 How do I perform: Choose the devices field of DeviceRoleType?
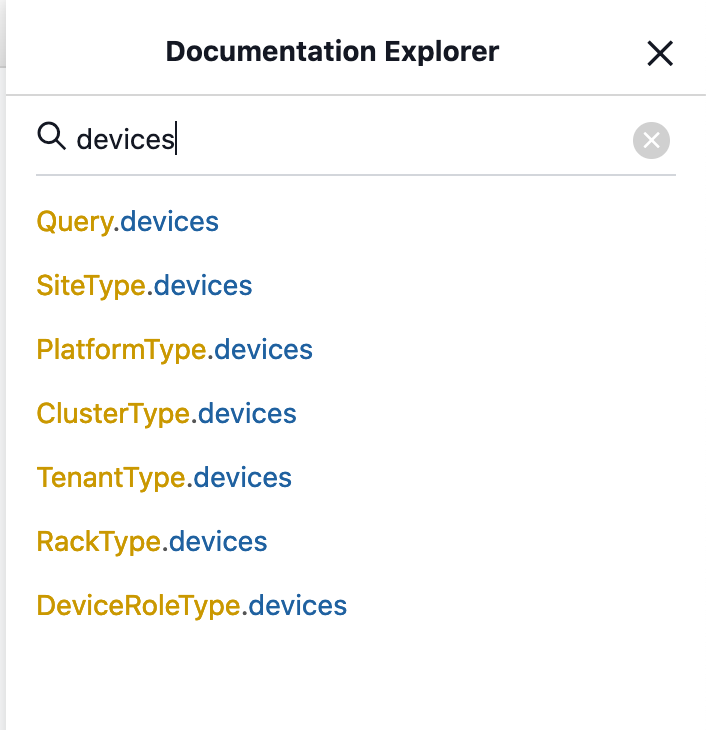pyautogui.click(x=298, y=606)
